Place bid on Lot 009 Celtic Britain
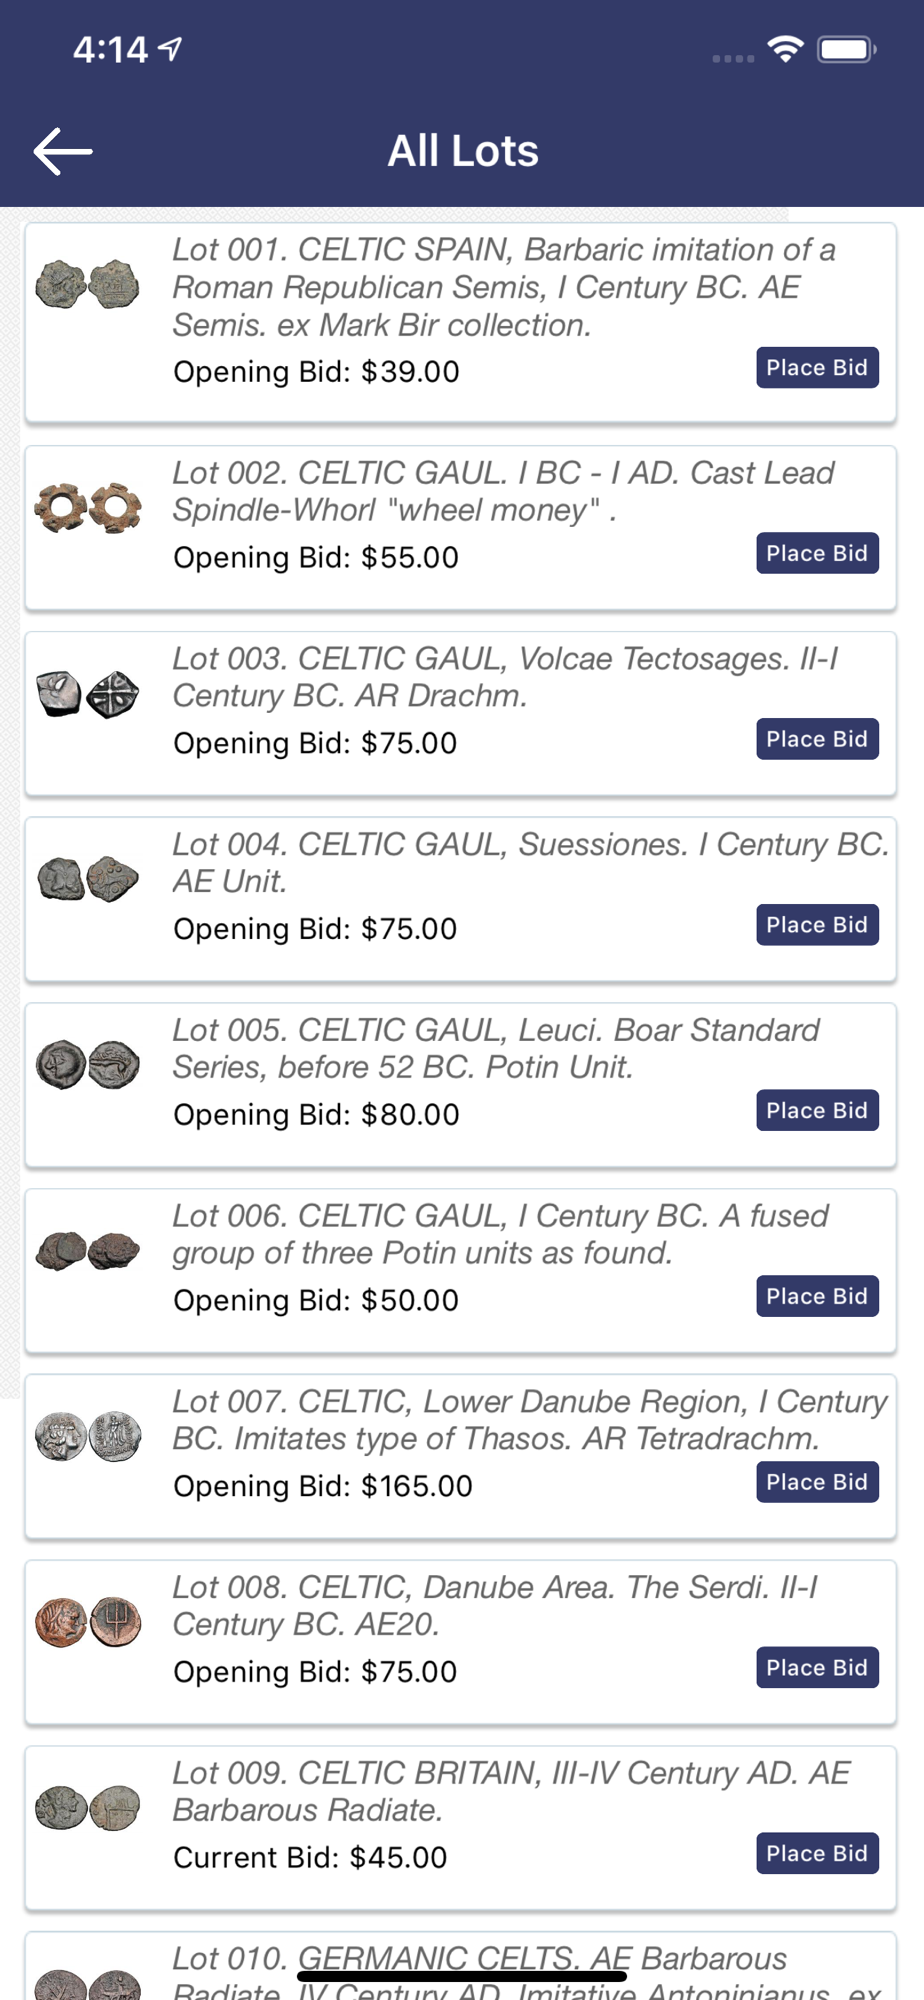 pos(817,1854)
